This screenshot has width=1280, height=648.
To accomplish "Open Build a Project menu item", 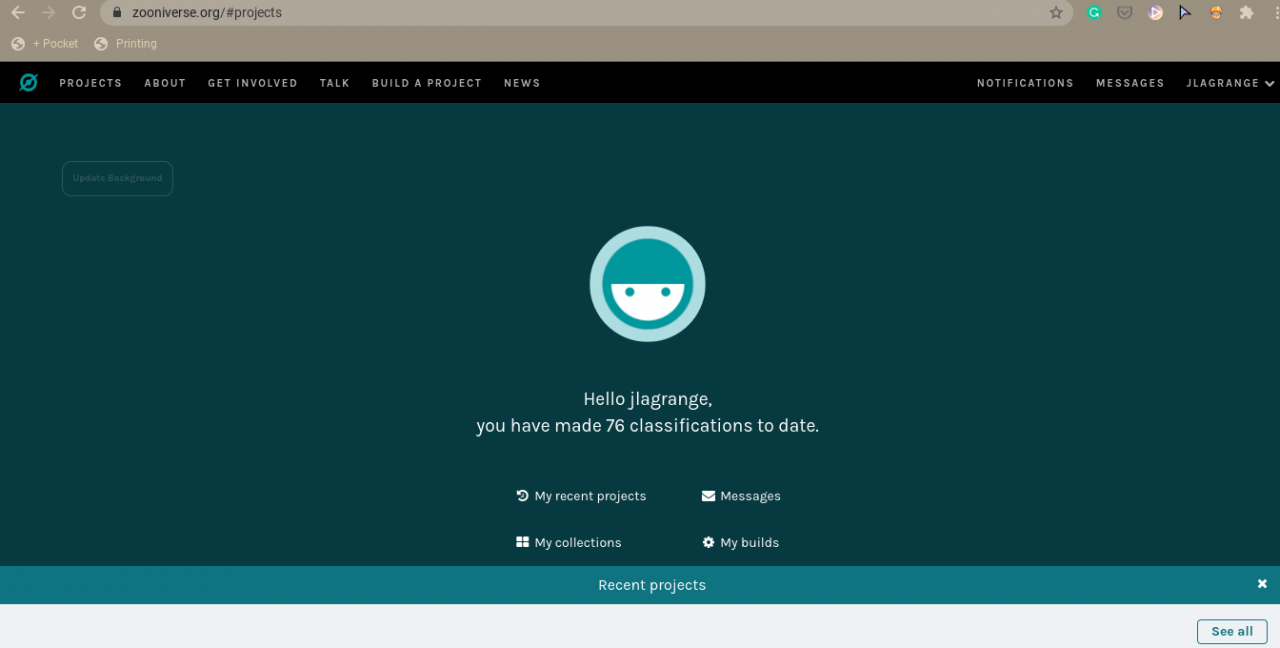I will point(427,83).
